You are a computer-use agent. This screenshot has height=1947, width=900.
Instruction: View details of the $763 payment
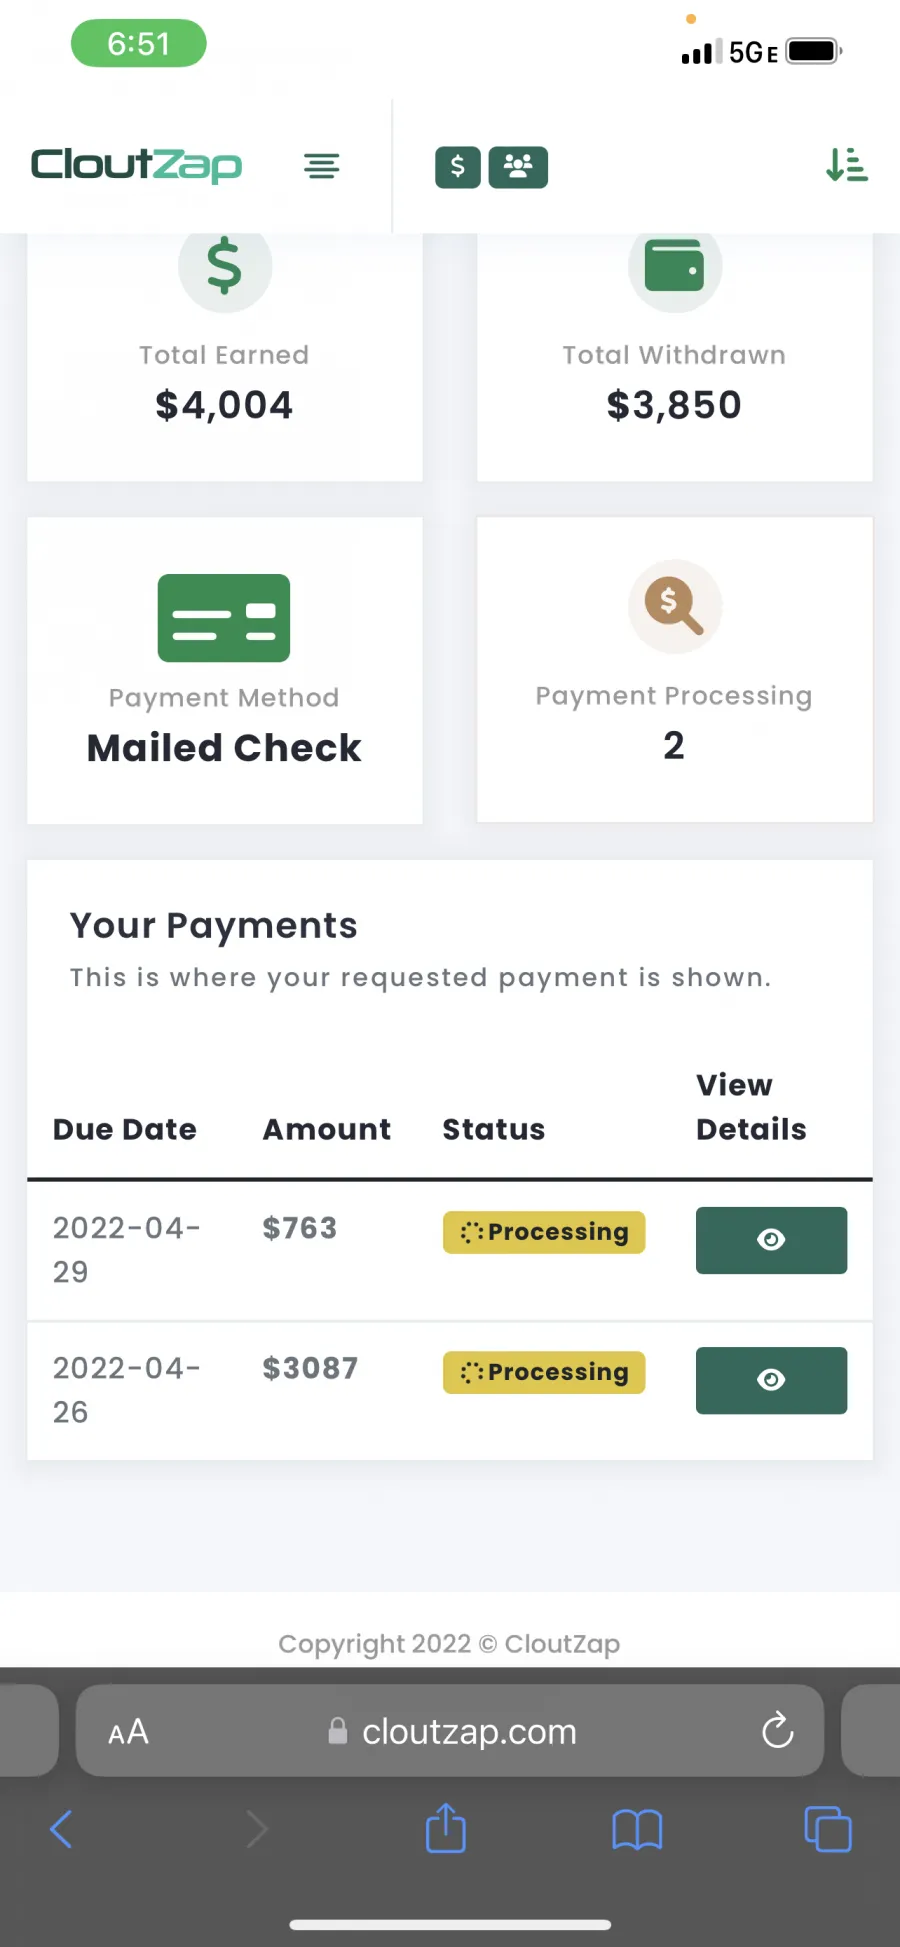(771, 1240)
